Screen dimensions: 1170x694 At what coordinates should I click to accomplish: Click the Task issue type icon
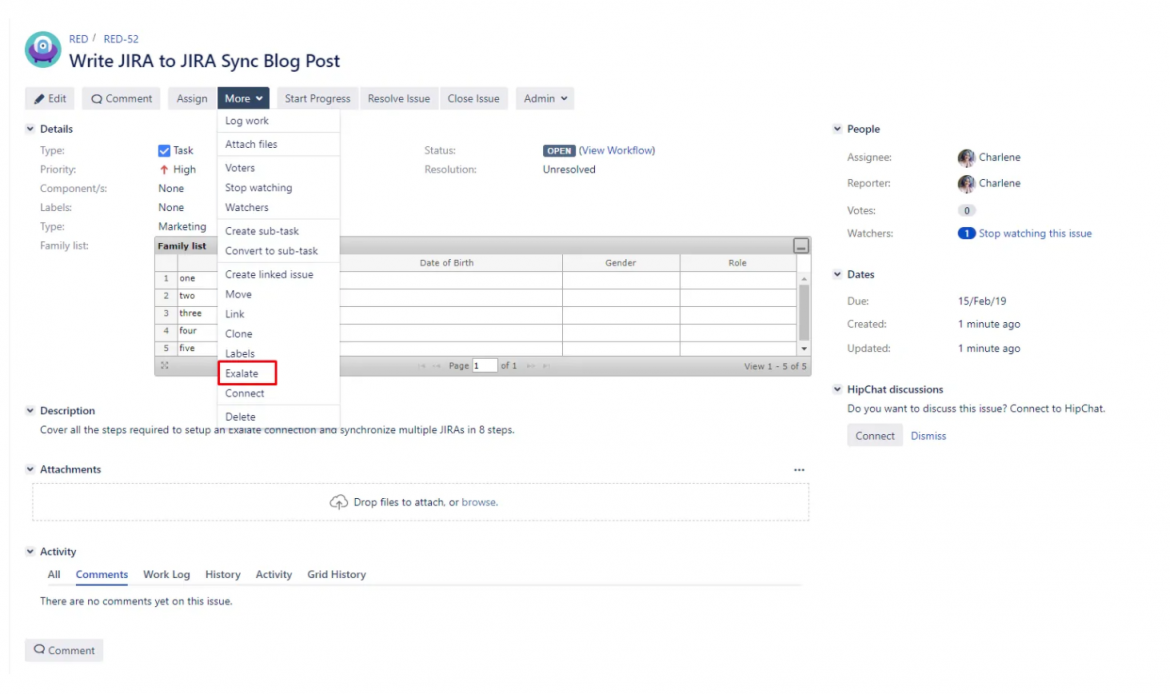tap(164, 151)
